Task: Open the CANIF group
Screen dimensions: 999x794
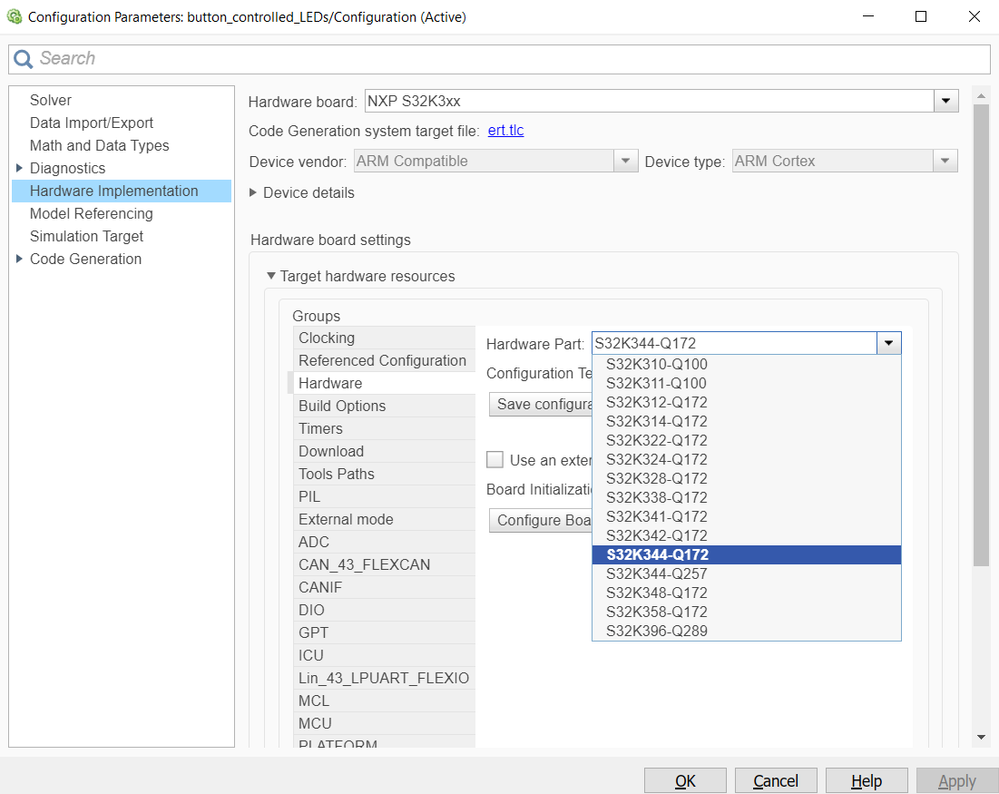Action: (x=384, y=588)
